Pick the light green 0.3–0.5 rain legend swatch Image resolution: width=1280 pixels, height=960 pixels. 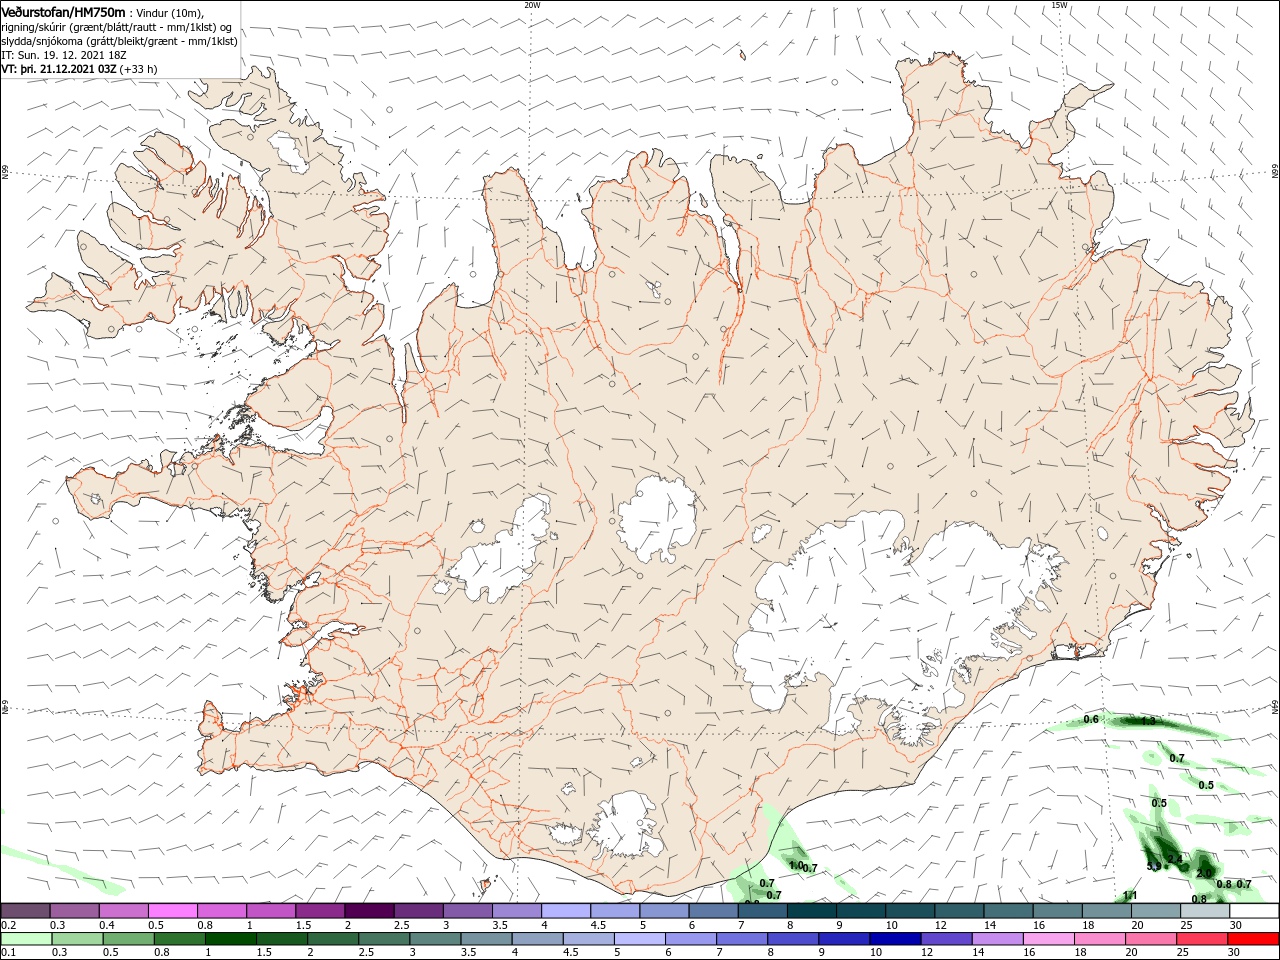click(x=76, y=939)
